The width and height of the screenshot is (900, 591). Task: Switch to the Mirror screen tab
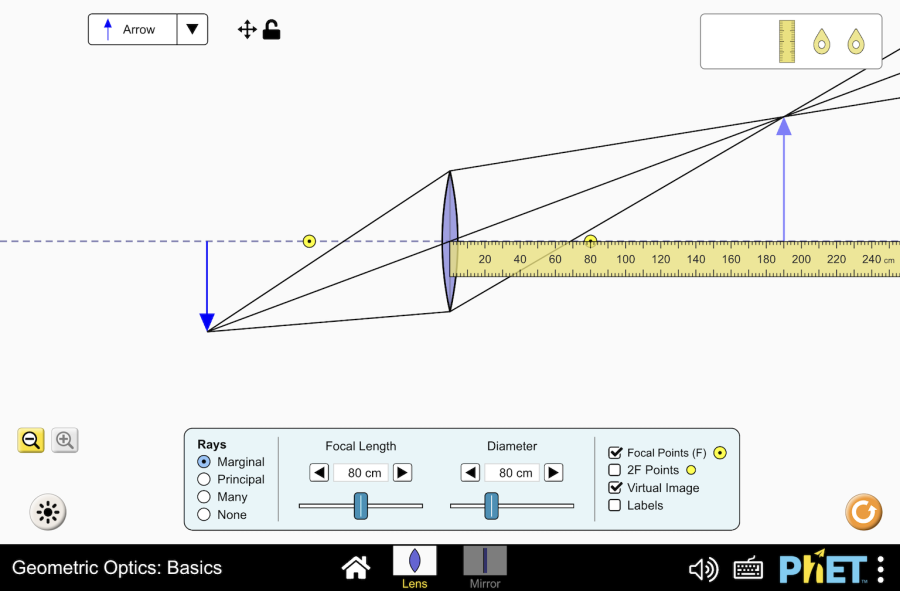pos(485,566)
